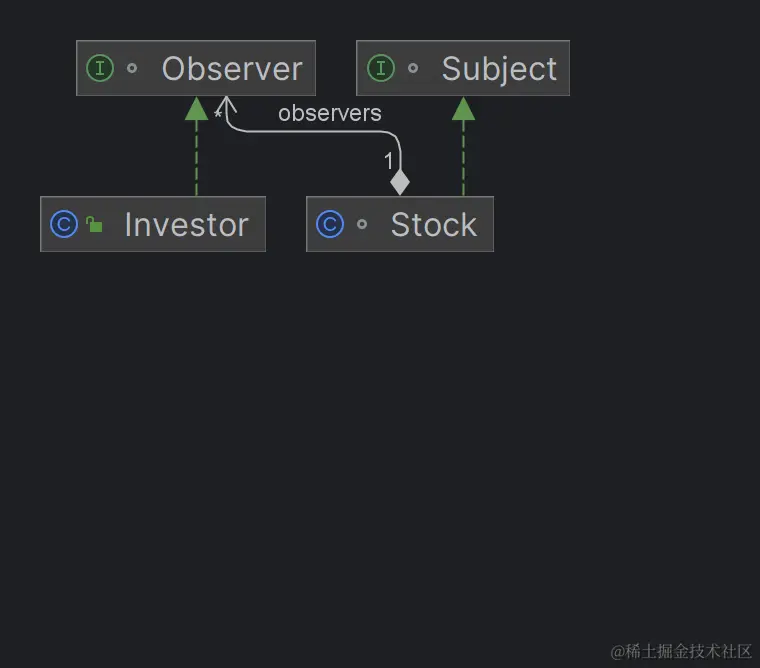
Task: Select the Stock node label
Action: [x=433, y=225]
